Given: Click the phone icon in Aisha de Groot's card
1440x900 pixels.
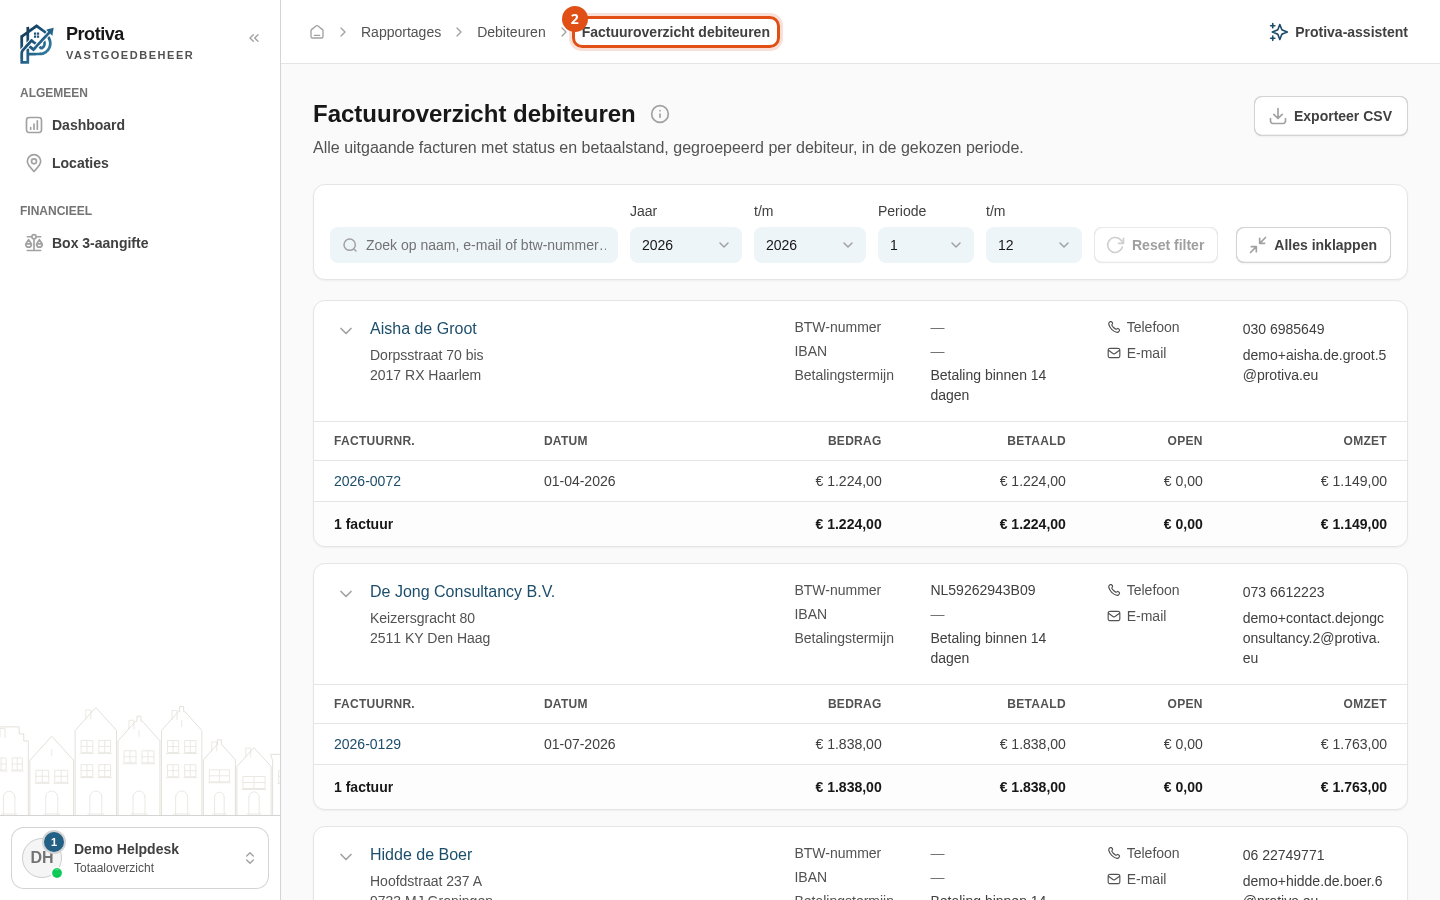Looking at the screenshot, I should pyautogui.click(x=1114, y=327).
